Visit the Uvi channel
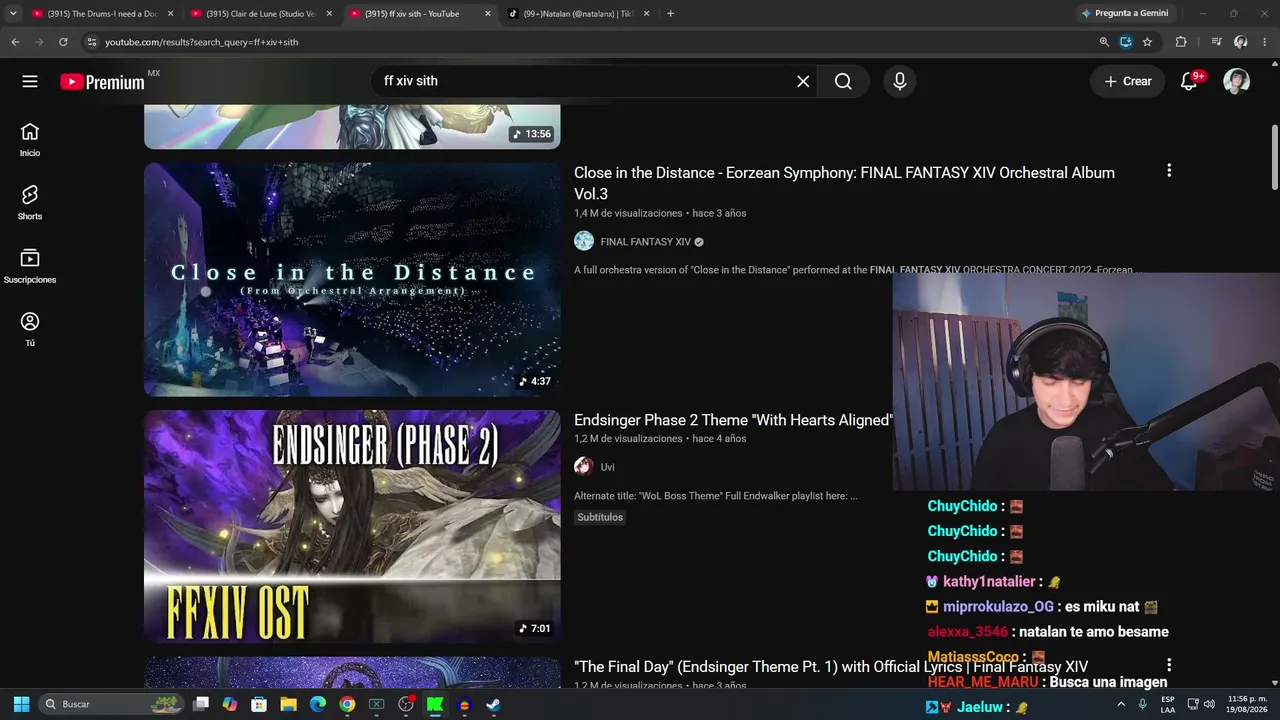This screenshot has width=1280, height=720. coord(607,467)
